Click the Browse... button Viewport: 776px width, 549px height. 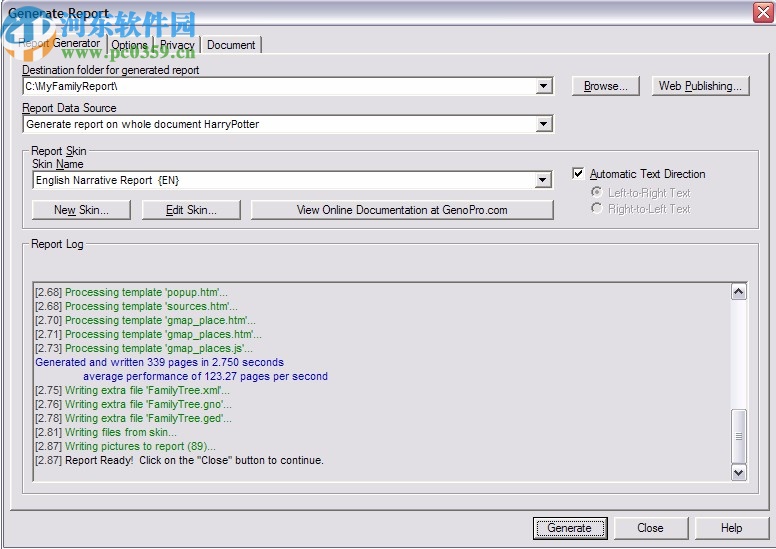pyautogui.click(x=605, y=86)
